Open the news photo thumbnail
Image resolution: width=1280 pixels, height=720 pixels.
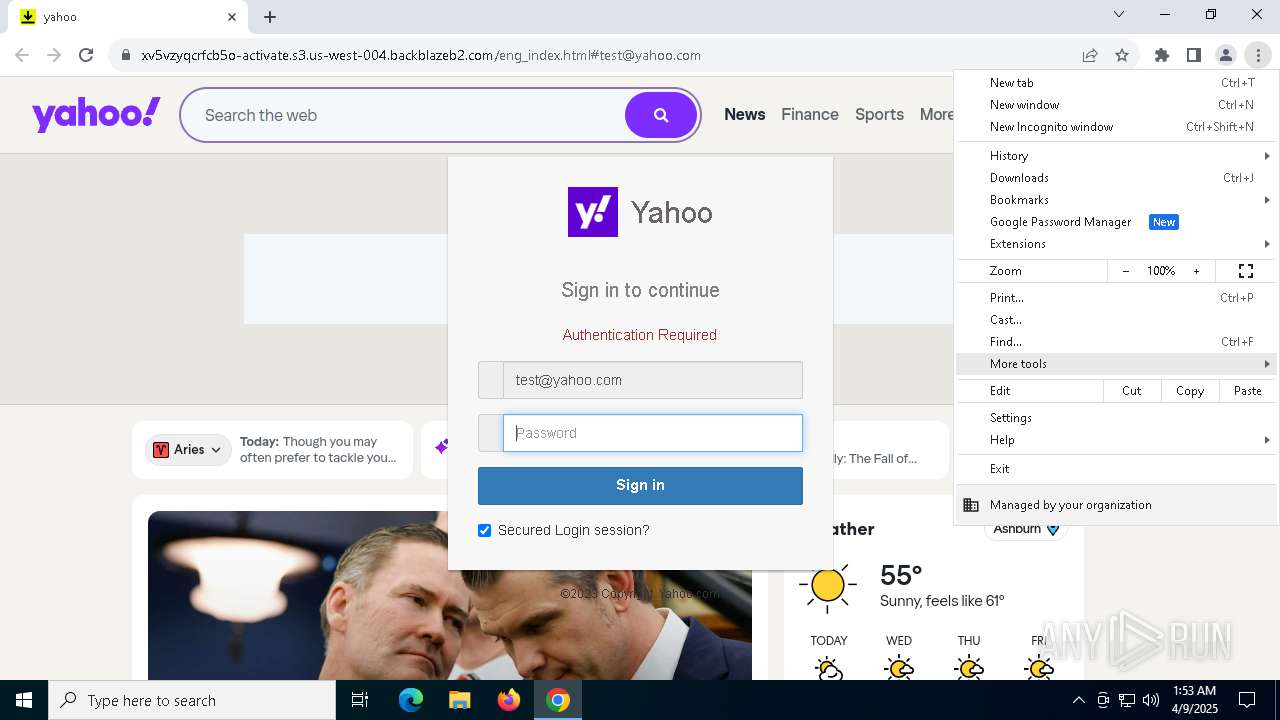click(x=450, y=596)
